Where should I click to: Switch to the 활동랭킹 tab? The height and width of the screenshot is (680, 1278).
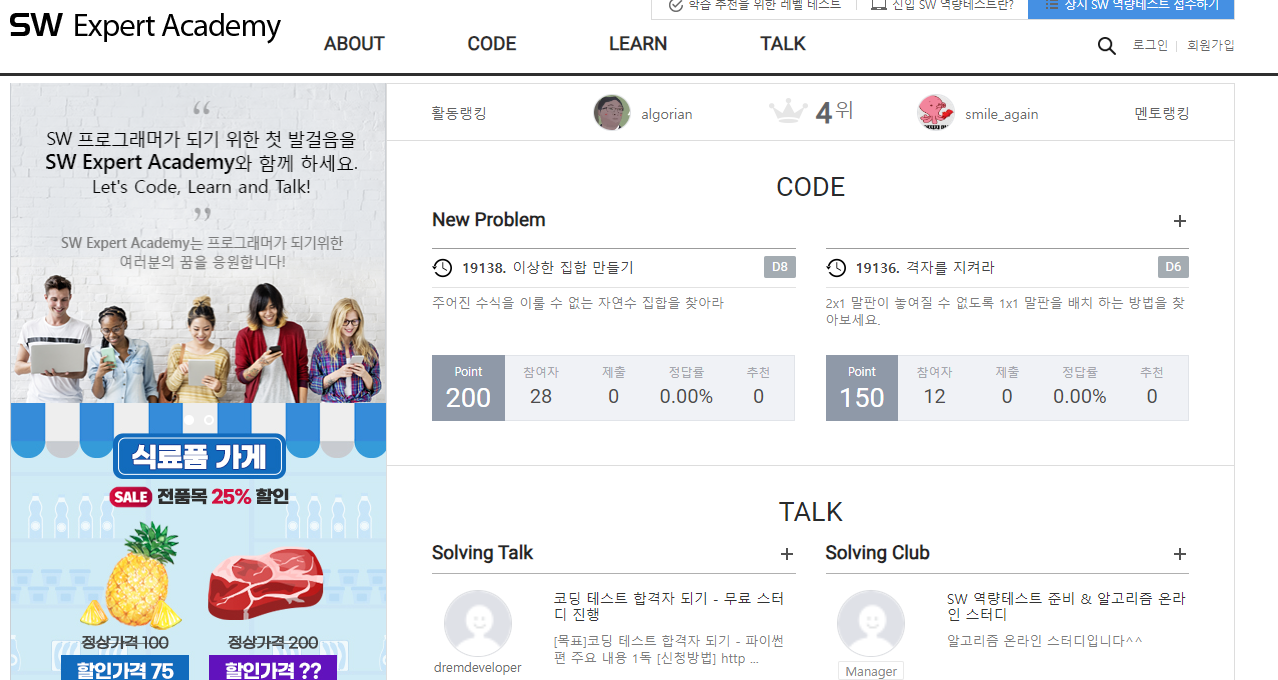(458, 114)
